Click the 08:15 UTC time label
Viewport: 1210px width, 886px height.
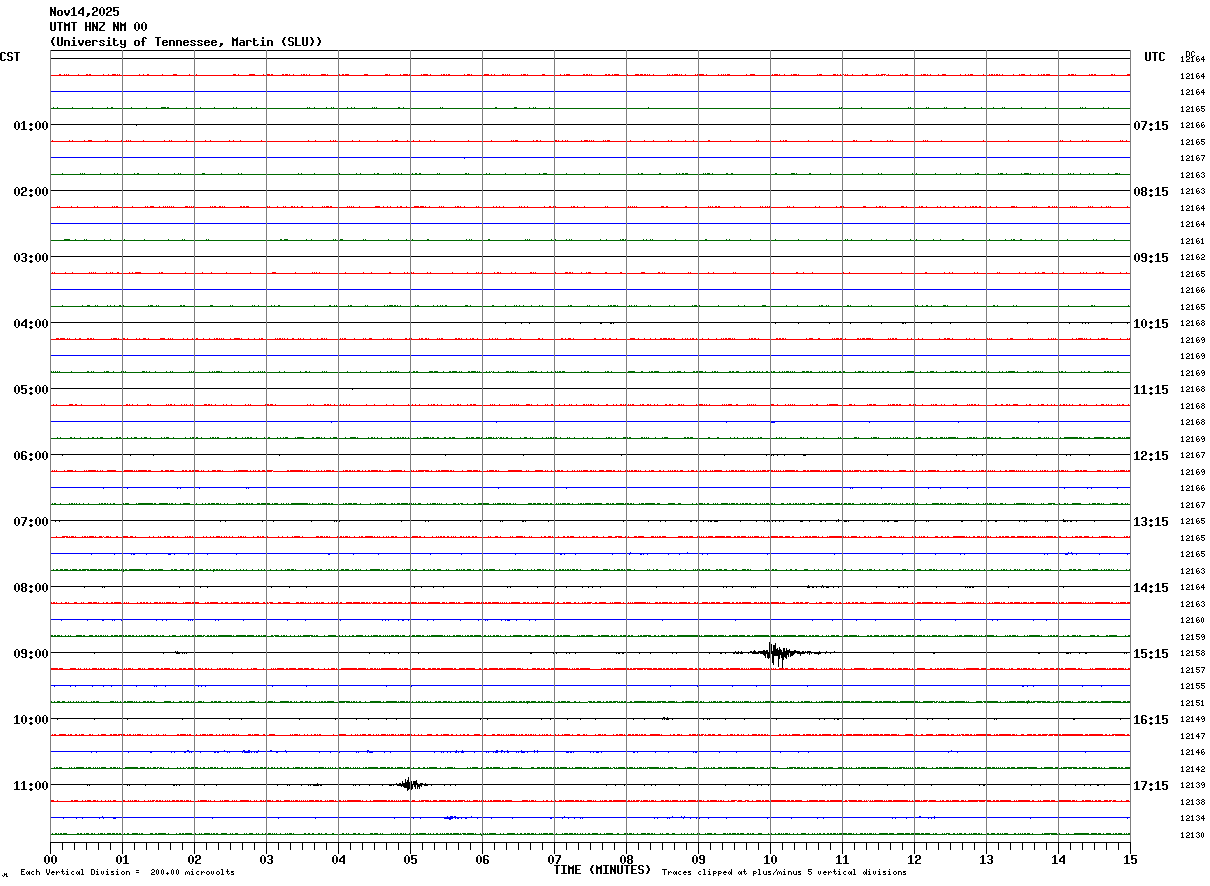[1150, 191]
